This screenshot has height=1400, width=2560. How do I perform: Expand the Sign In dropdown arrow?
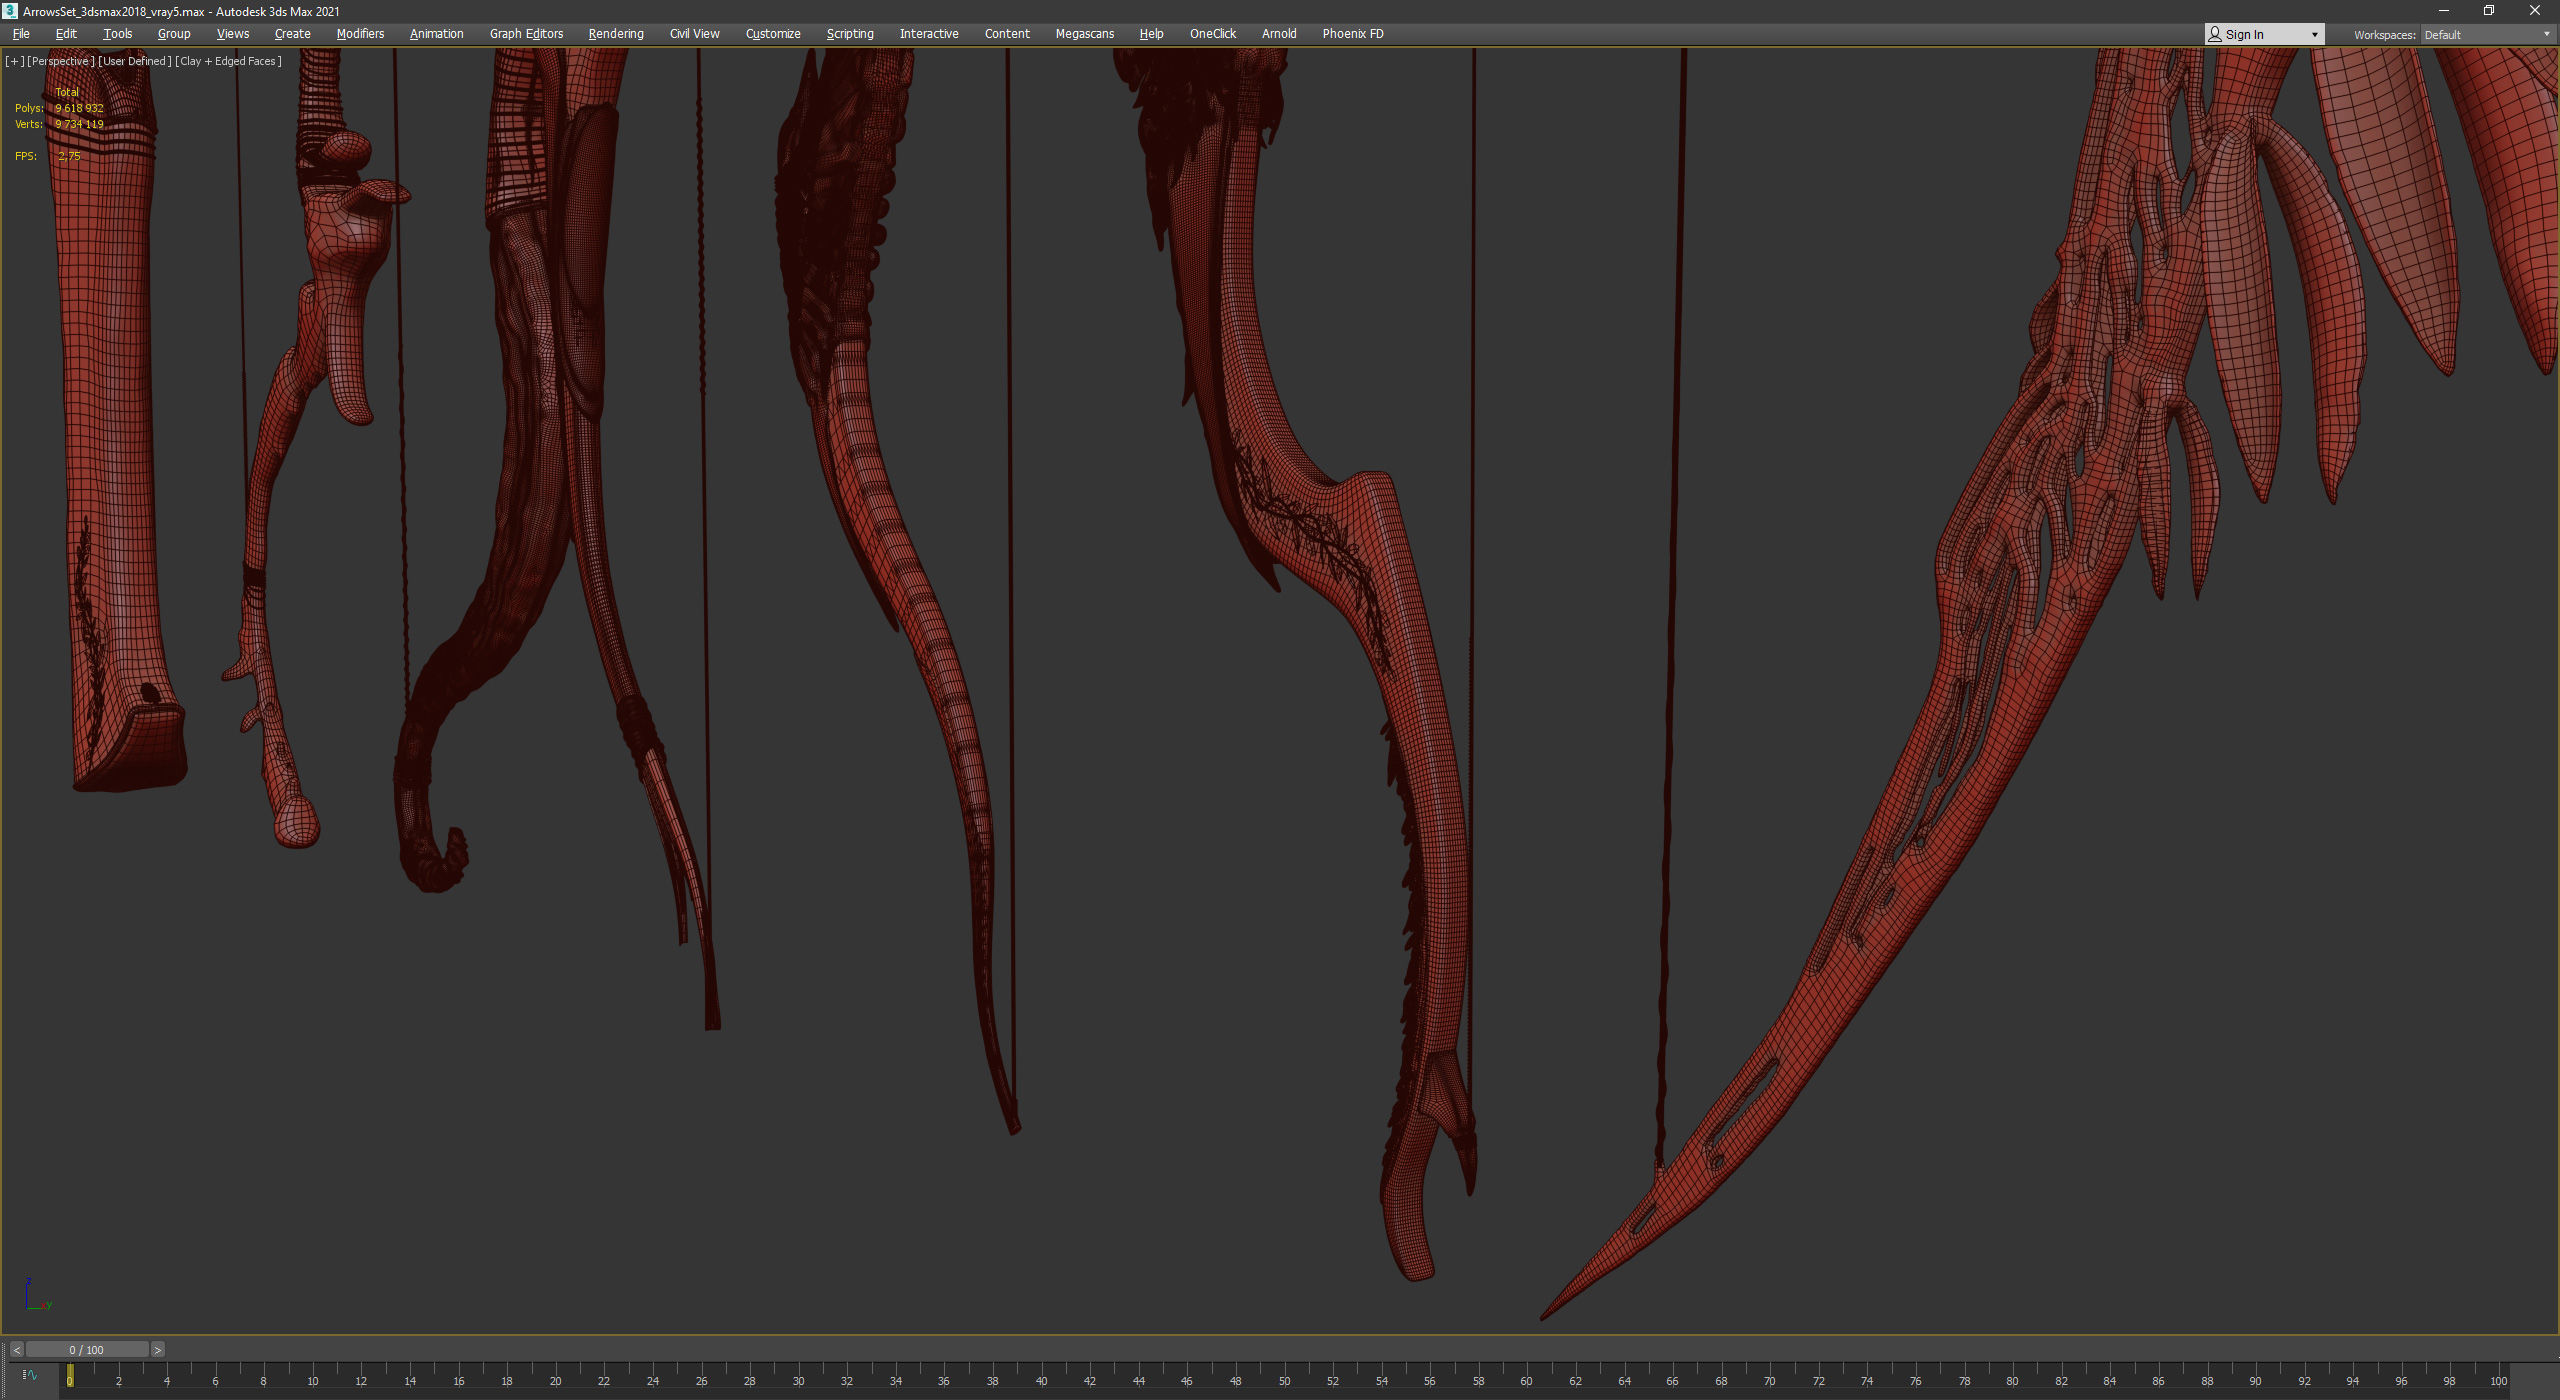(x=2314, y=35)
